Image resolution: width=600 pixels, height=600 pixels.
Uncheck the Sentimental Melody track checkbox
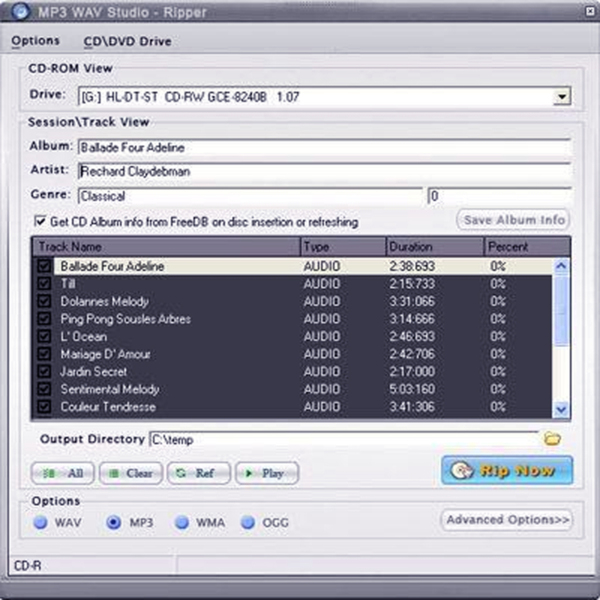pyautogui.click(x=44, y=389)
